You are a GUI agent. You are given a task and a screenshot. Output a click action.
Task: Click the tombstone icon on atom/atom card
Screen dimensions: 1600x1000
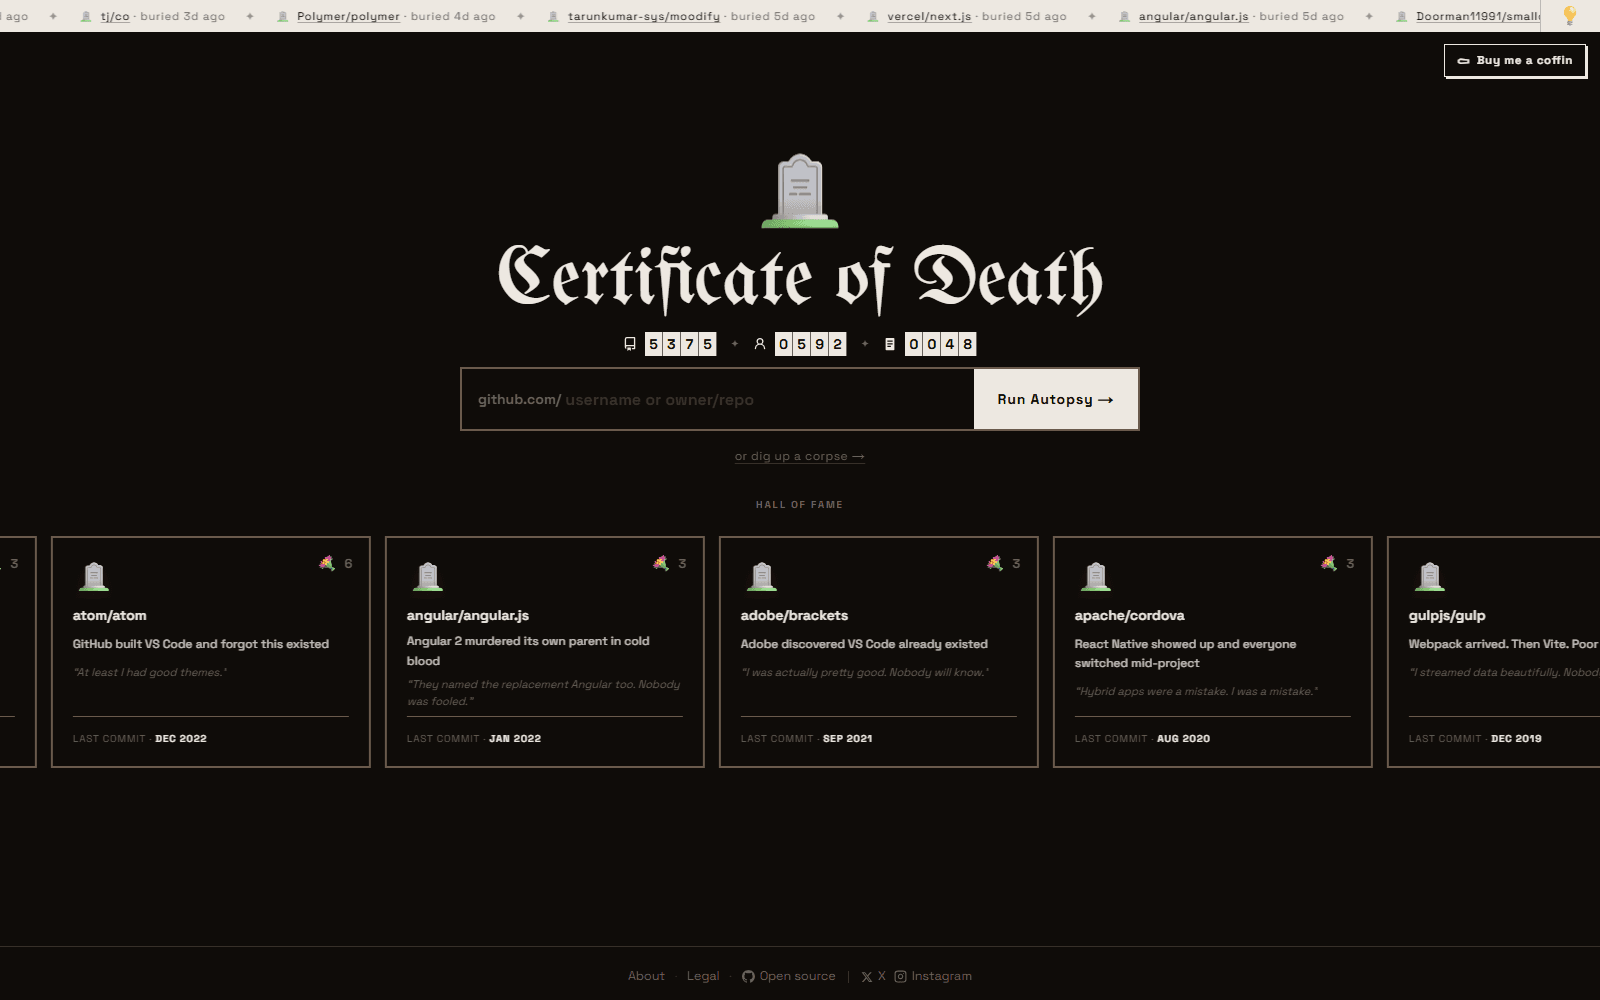(x=94, y=576)
